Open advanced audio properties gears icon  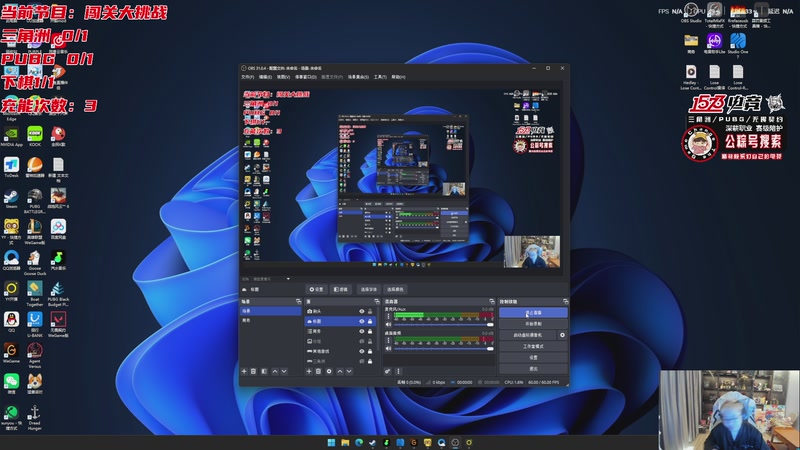click(x=388, y=371)
